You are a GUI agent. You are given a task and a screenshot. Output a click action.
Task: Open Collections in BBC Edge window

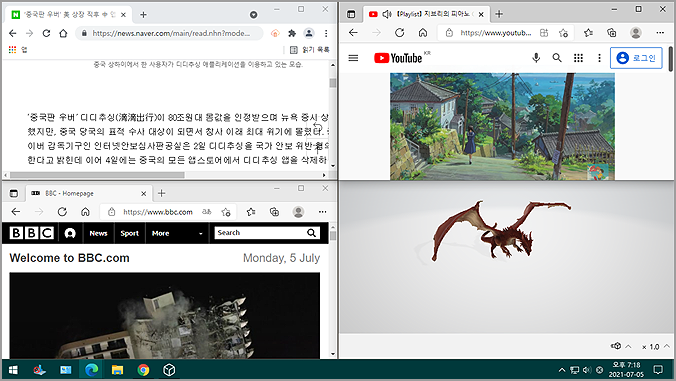click(x=274, y=212)
